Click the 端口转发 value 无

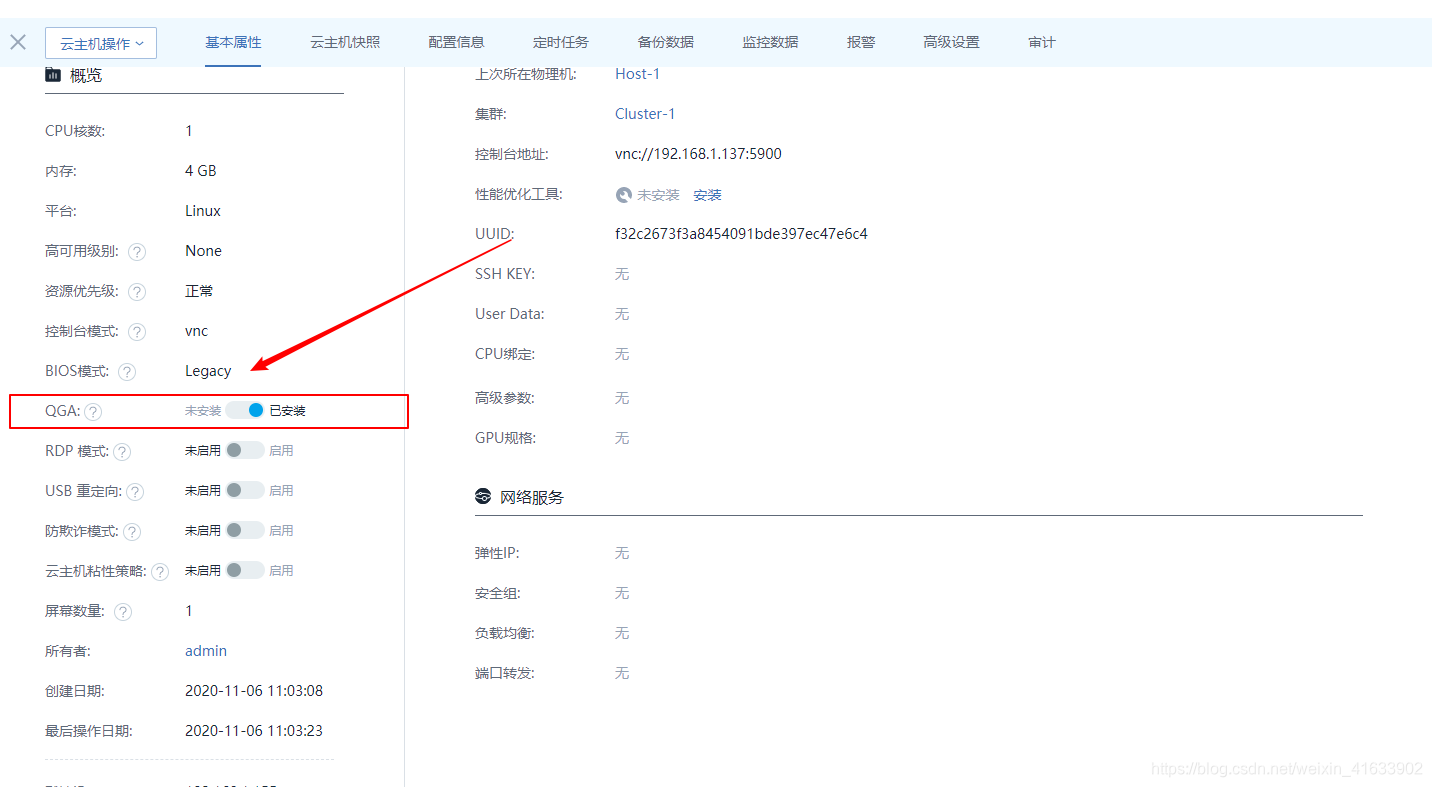(x=622, y=673)
